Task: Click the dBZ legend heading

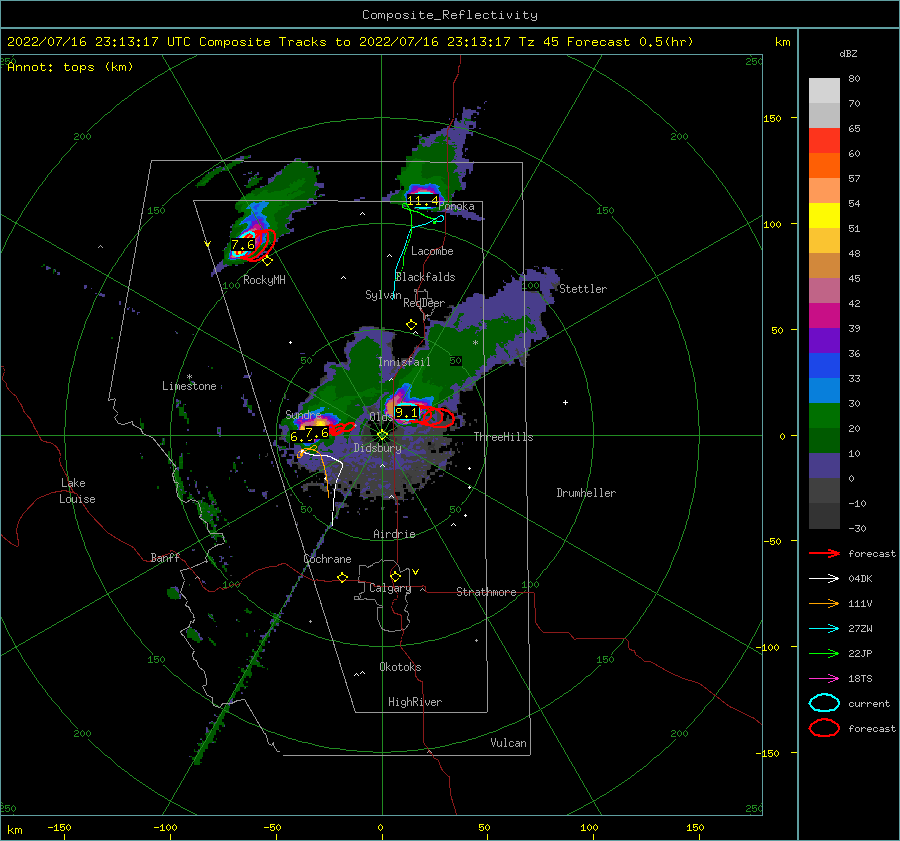Action: (848, 53)
